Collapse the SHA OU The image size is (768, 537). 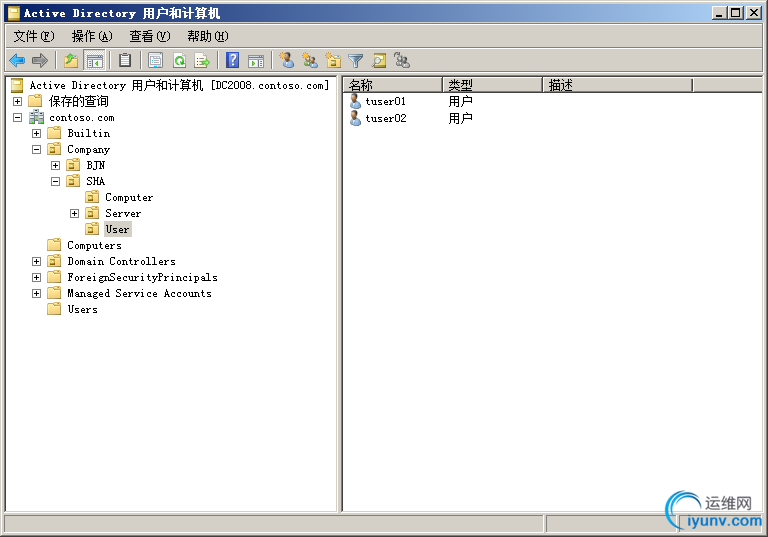pos(55,181)
